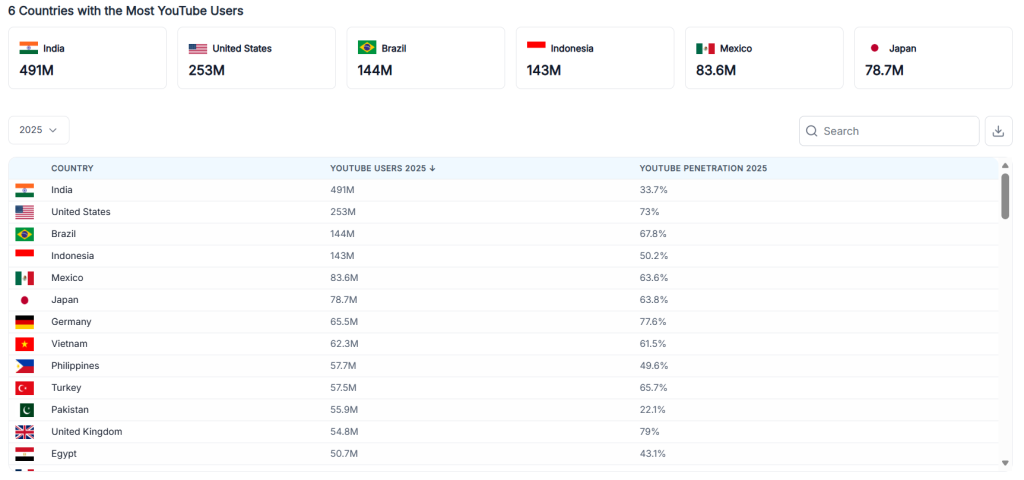Select India country name in table
1024x480 pixels.
pos(62,190)
